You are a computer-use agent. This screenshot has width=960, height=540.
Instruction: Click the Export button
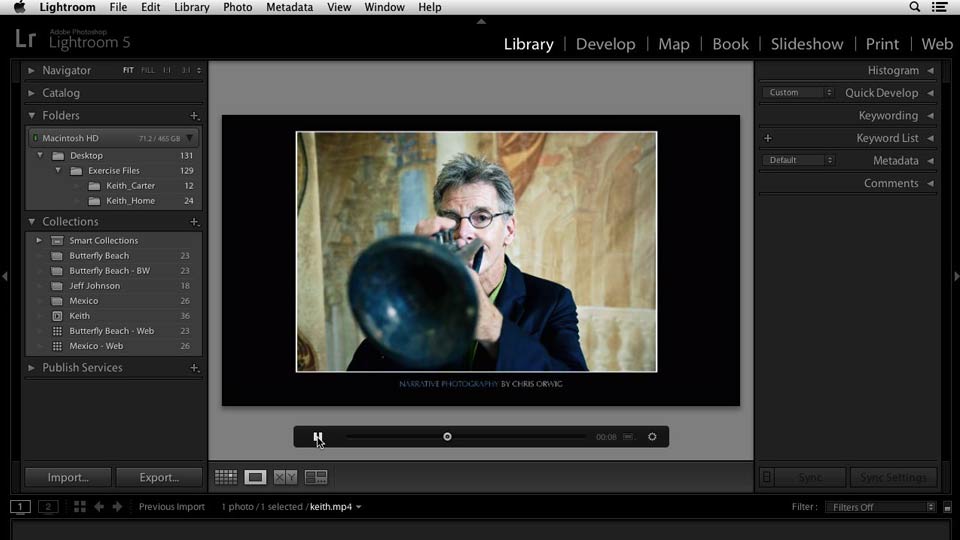[159, 478]
